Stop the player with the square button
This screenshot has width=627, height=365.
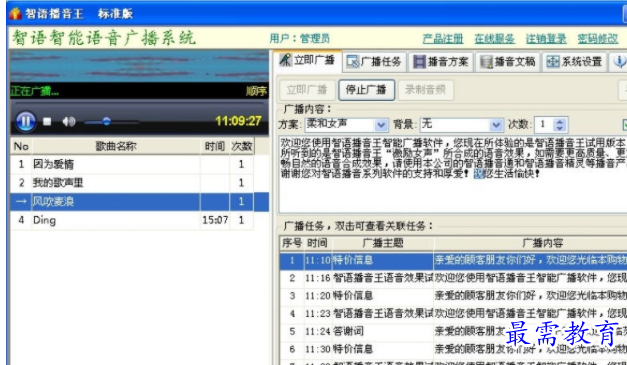pyautogui.click(x=47, y=121)
